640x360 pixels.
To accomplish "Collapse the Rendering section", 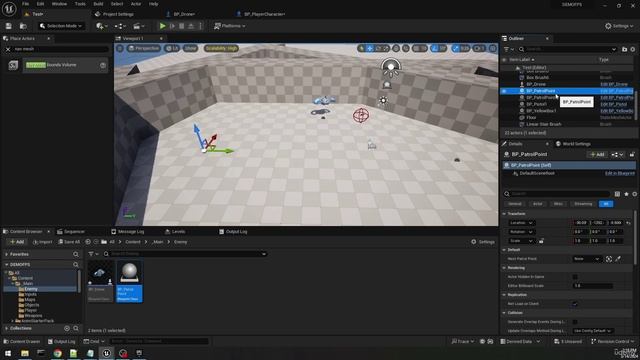I will (x=504, y=268).
